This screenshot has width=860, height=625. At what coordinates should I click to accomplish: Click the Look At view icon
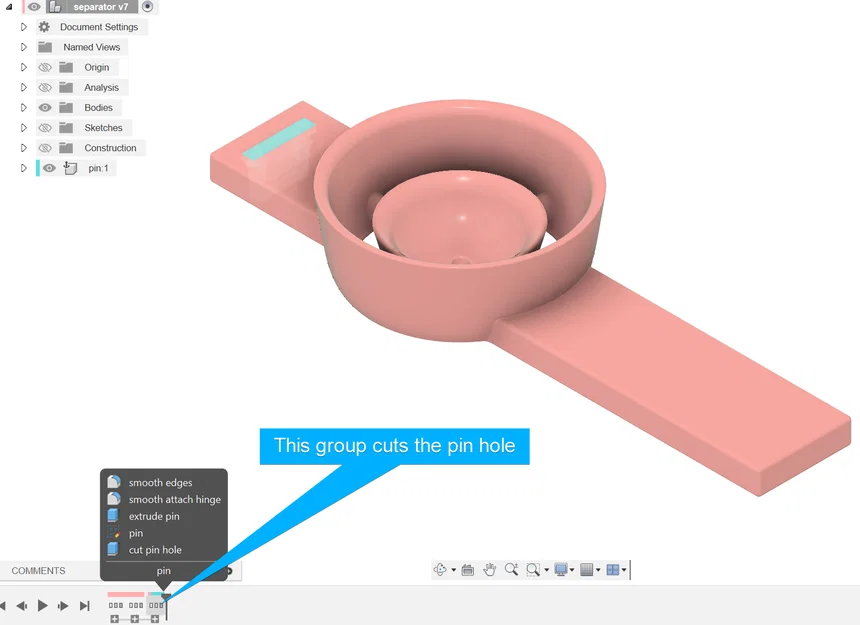(467, 569)
